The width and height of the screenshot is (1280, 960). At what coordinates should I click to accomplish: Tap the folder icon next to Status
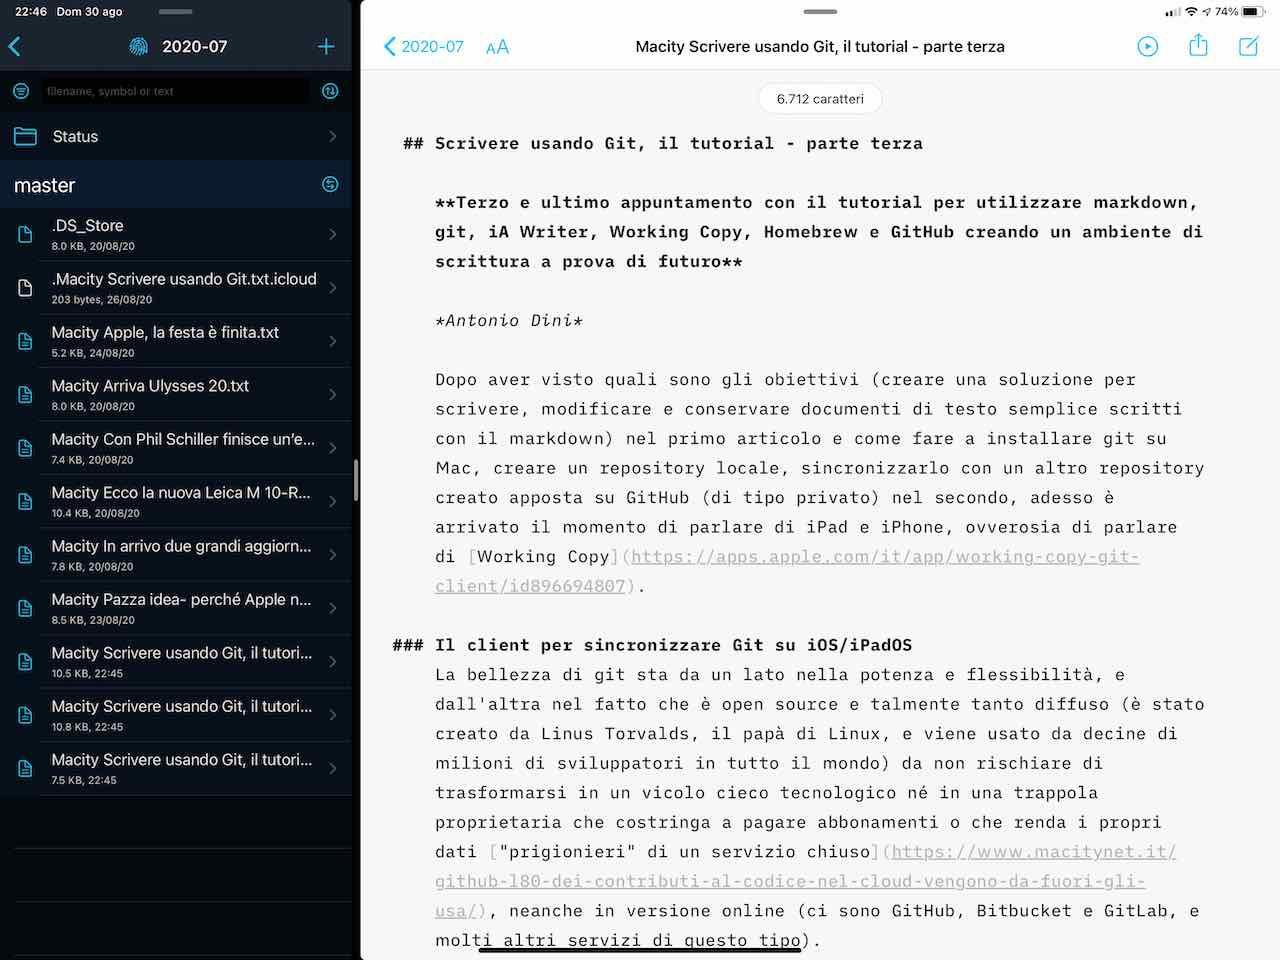[x=22, y=136]
